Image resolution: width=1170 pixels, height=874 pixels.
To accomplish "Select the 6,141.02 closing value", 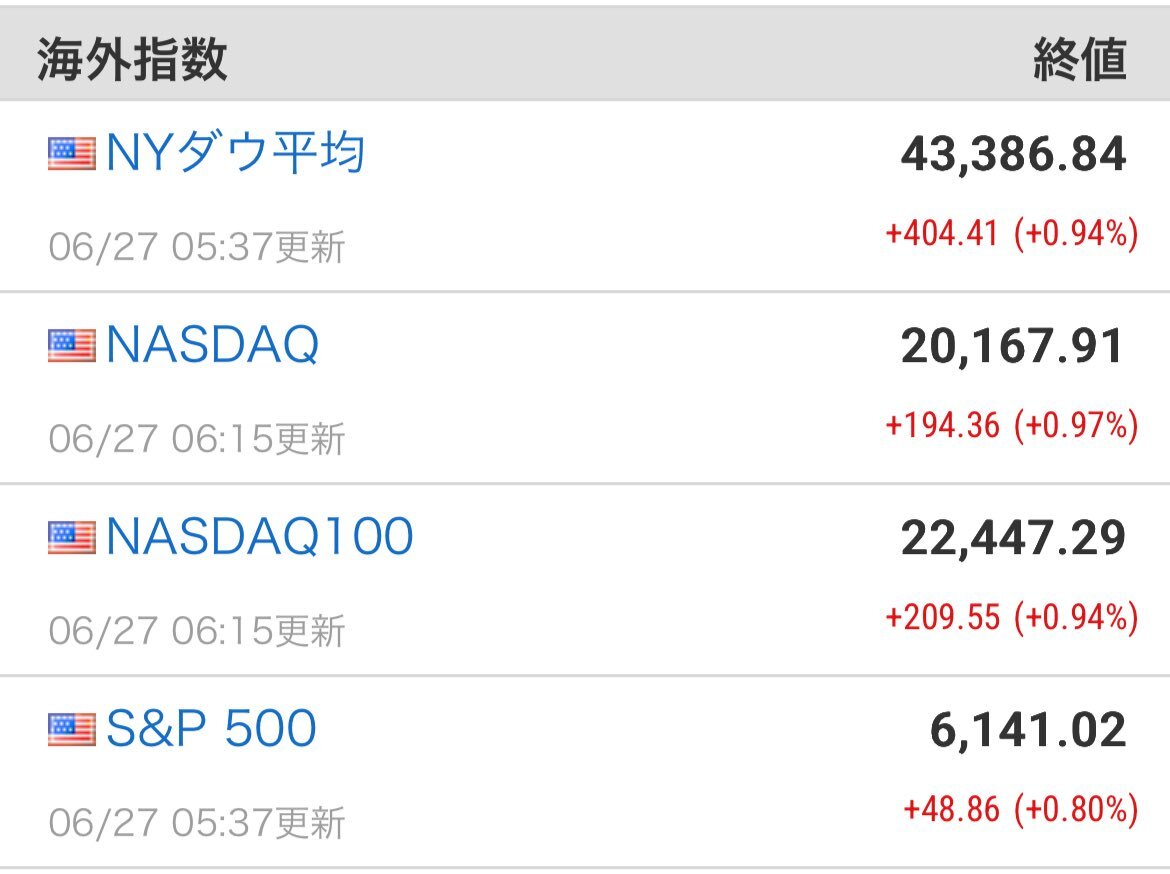I will (1028, 730).
